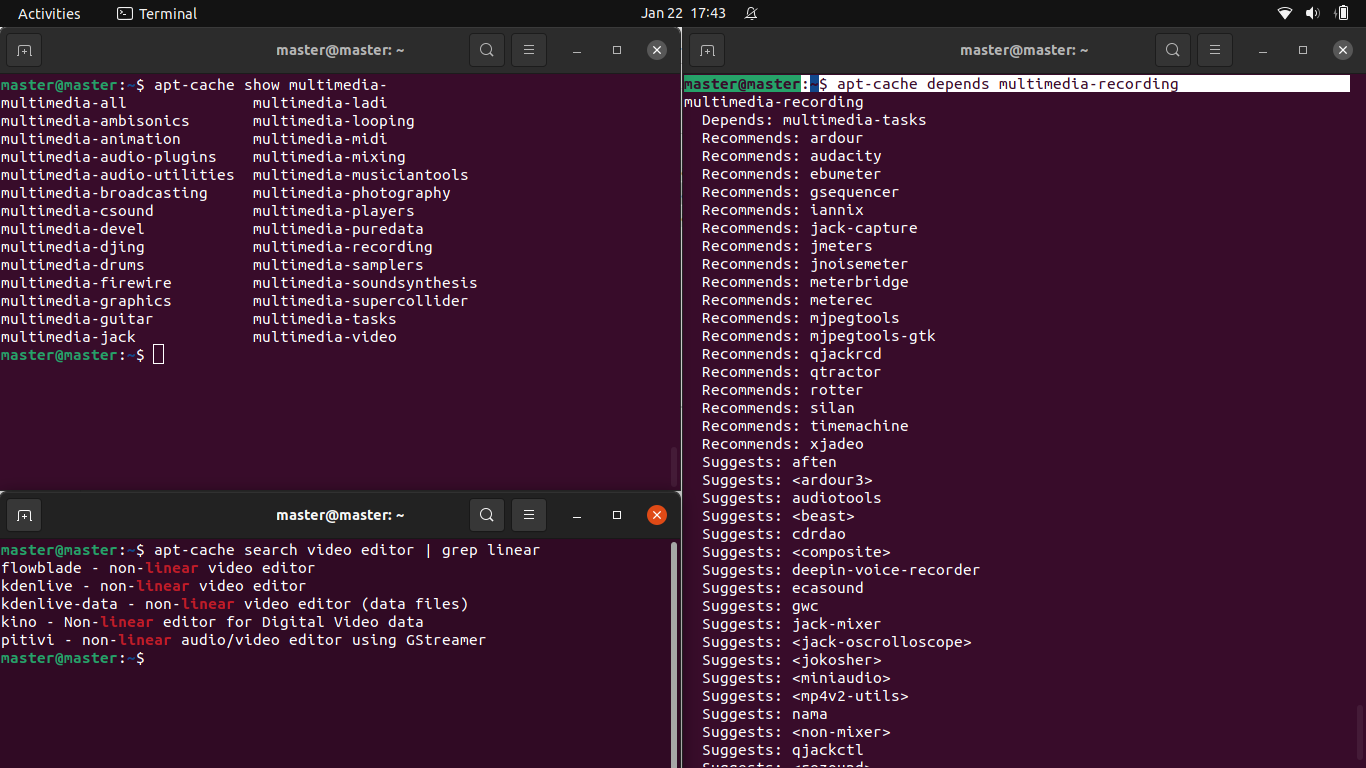Click 'apt-cache show multimedia-' command text
Screen dimensions: 1366x768
(270, 85)
